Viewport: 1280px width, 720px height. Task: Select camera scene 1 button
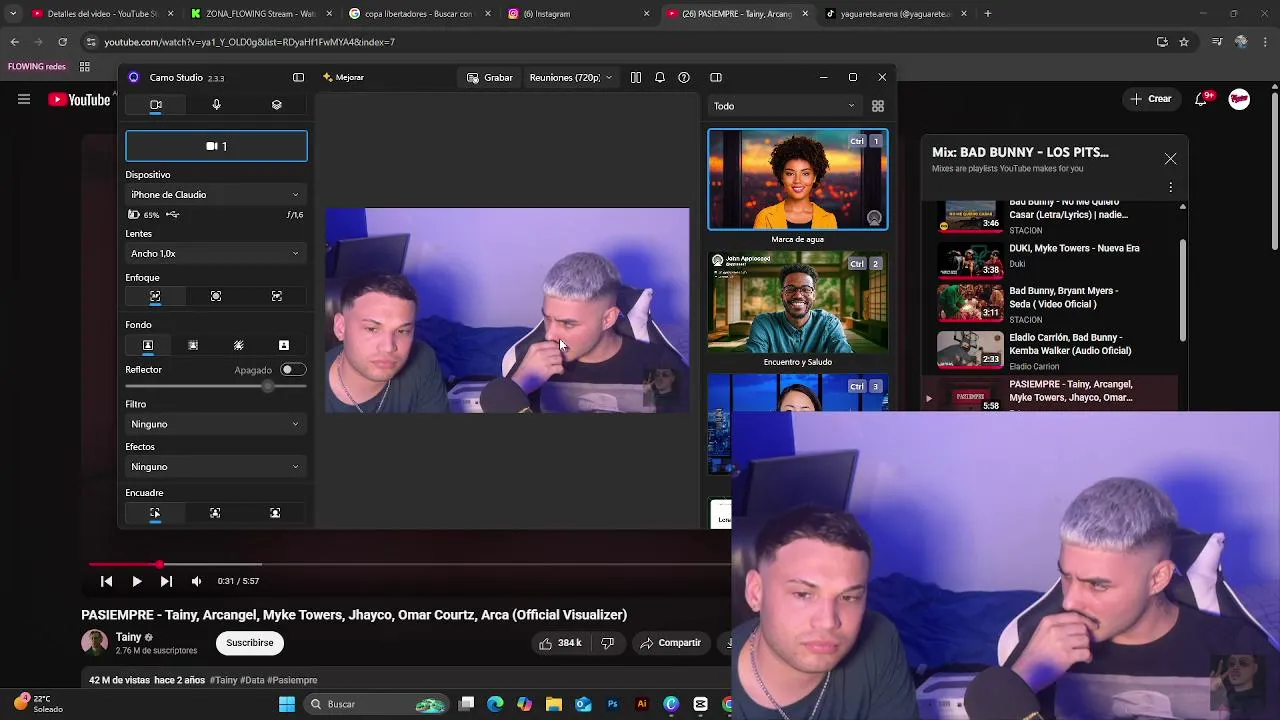coord(216,146)
